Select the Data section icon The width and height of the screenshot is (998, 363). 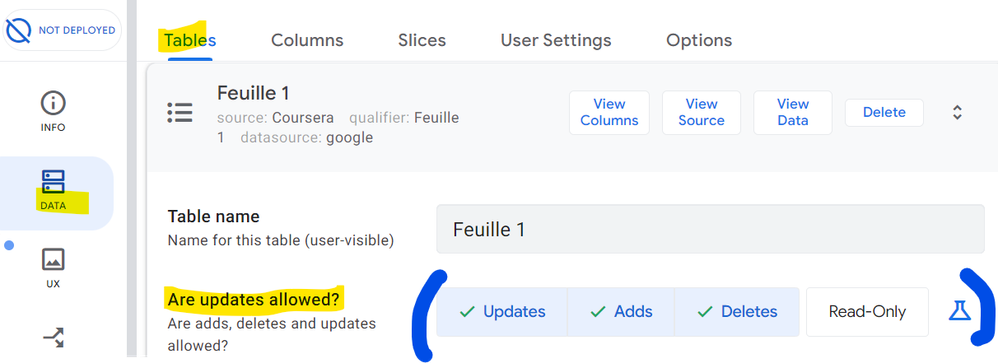(x=53, y=182)
